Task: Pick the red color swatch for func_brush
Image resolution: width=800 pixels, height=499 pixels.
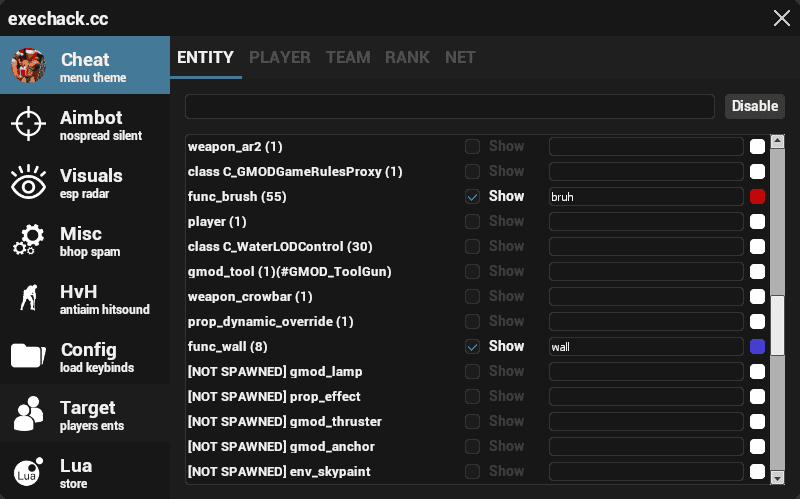Action: tap(757, 197)
